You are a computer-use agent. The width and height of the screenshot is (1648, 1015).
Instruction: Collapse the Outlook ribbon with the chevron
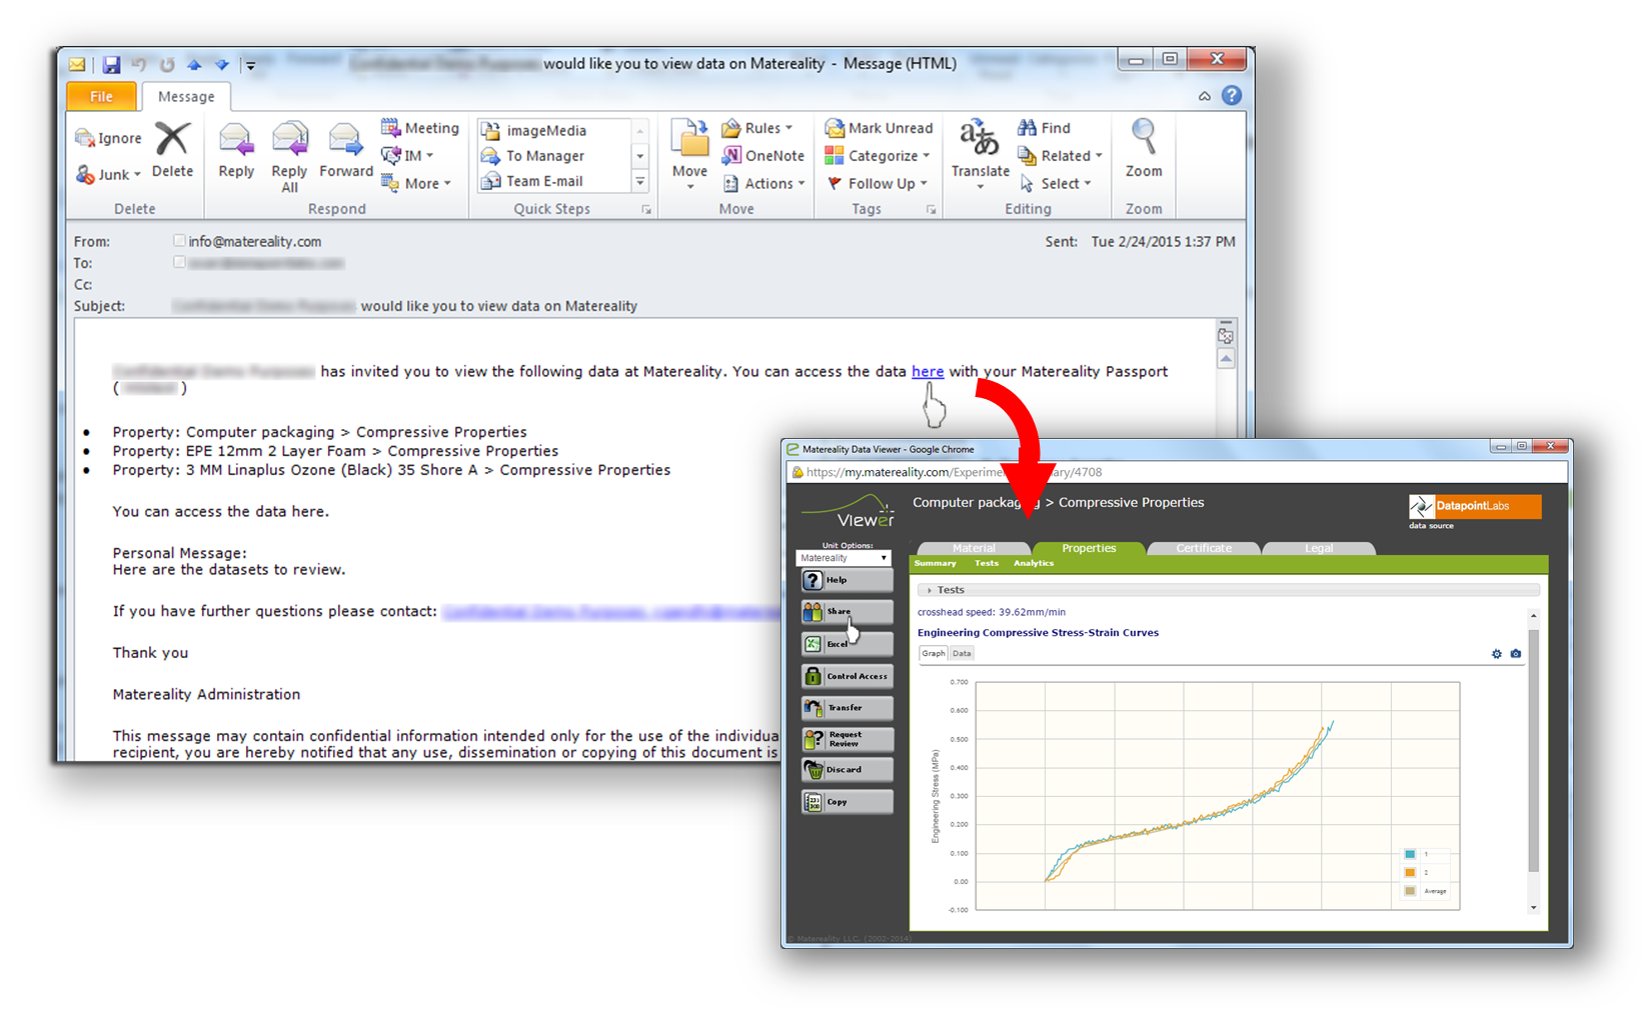(1204, 96)
